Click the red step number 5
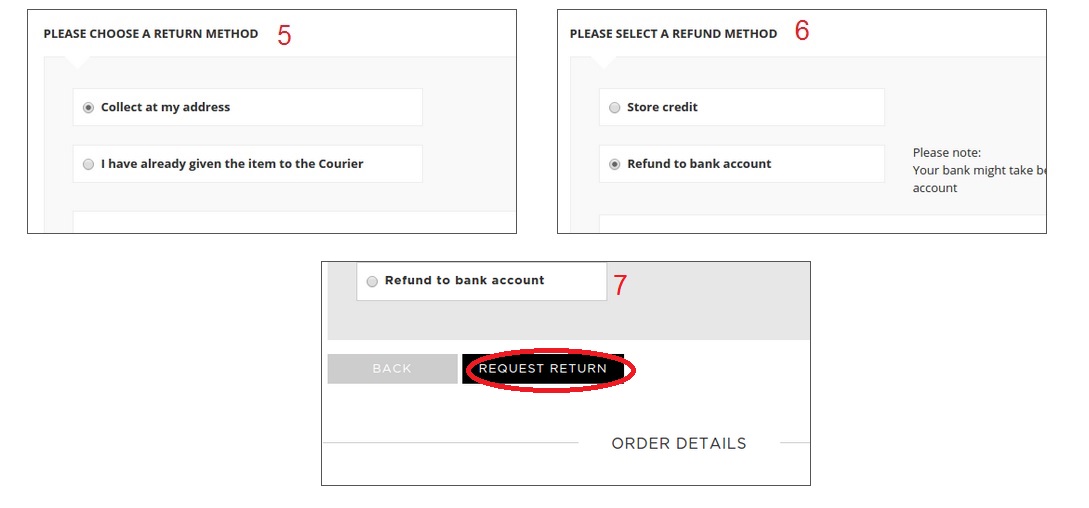Screen dimensions: 1089x508 click(x=284, y=36)
